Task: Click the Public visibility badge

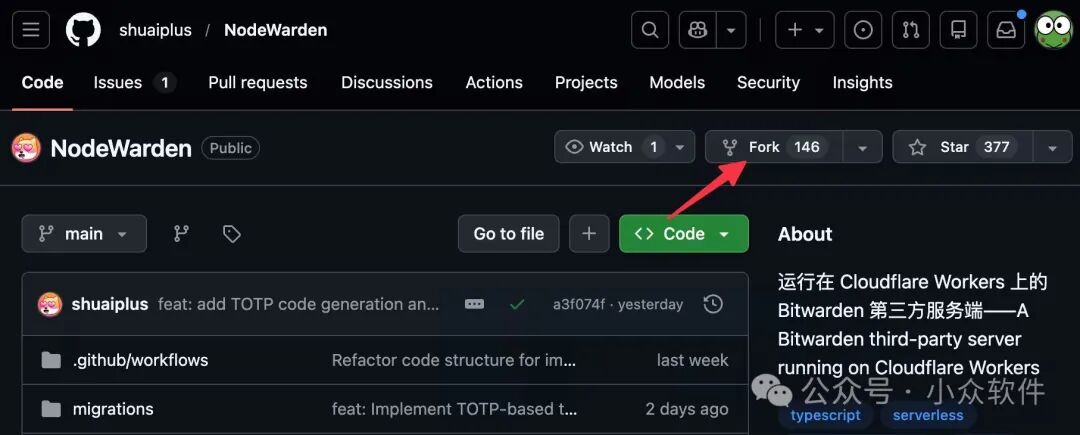Action: [231, 148]
